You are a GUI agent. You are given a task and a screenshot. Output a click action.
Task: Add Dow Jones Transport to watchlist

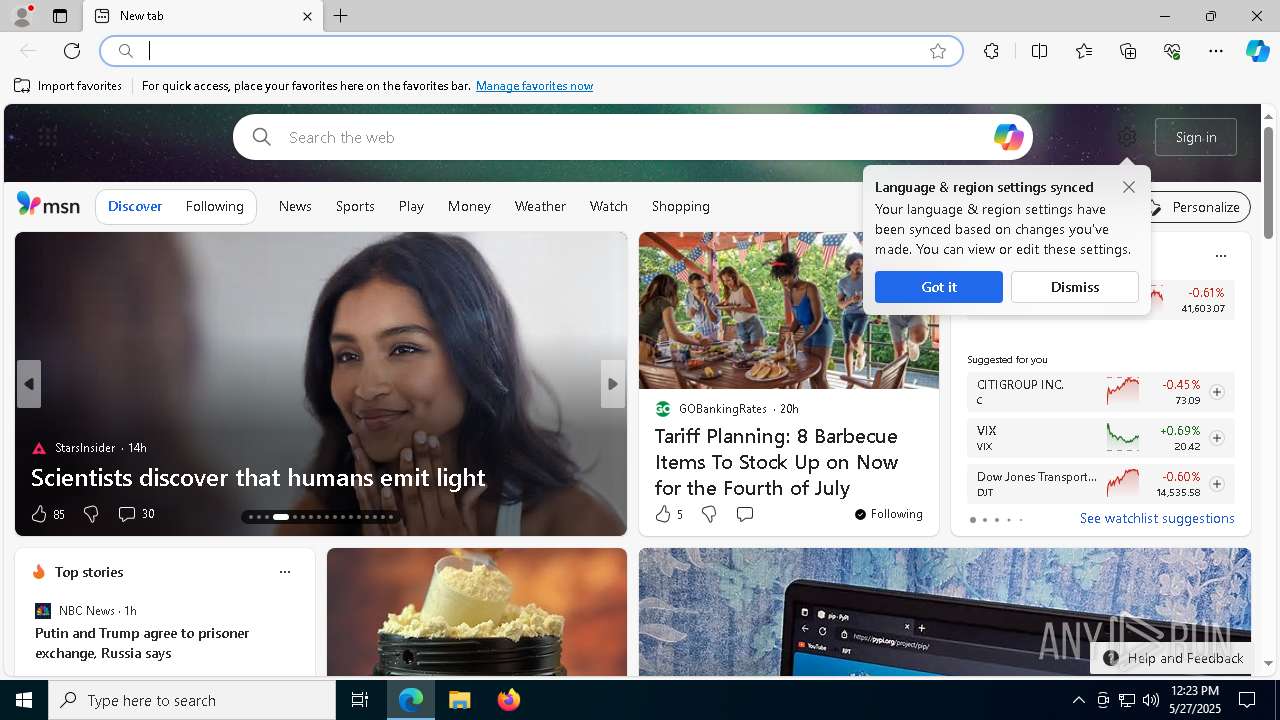(x=1217, y=484)
